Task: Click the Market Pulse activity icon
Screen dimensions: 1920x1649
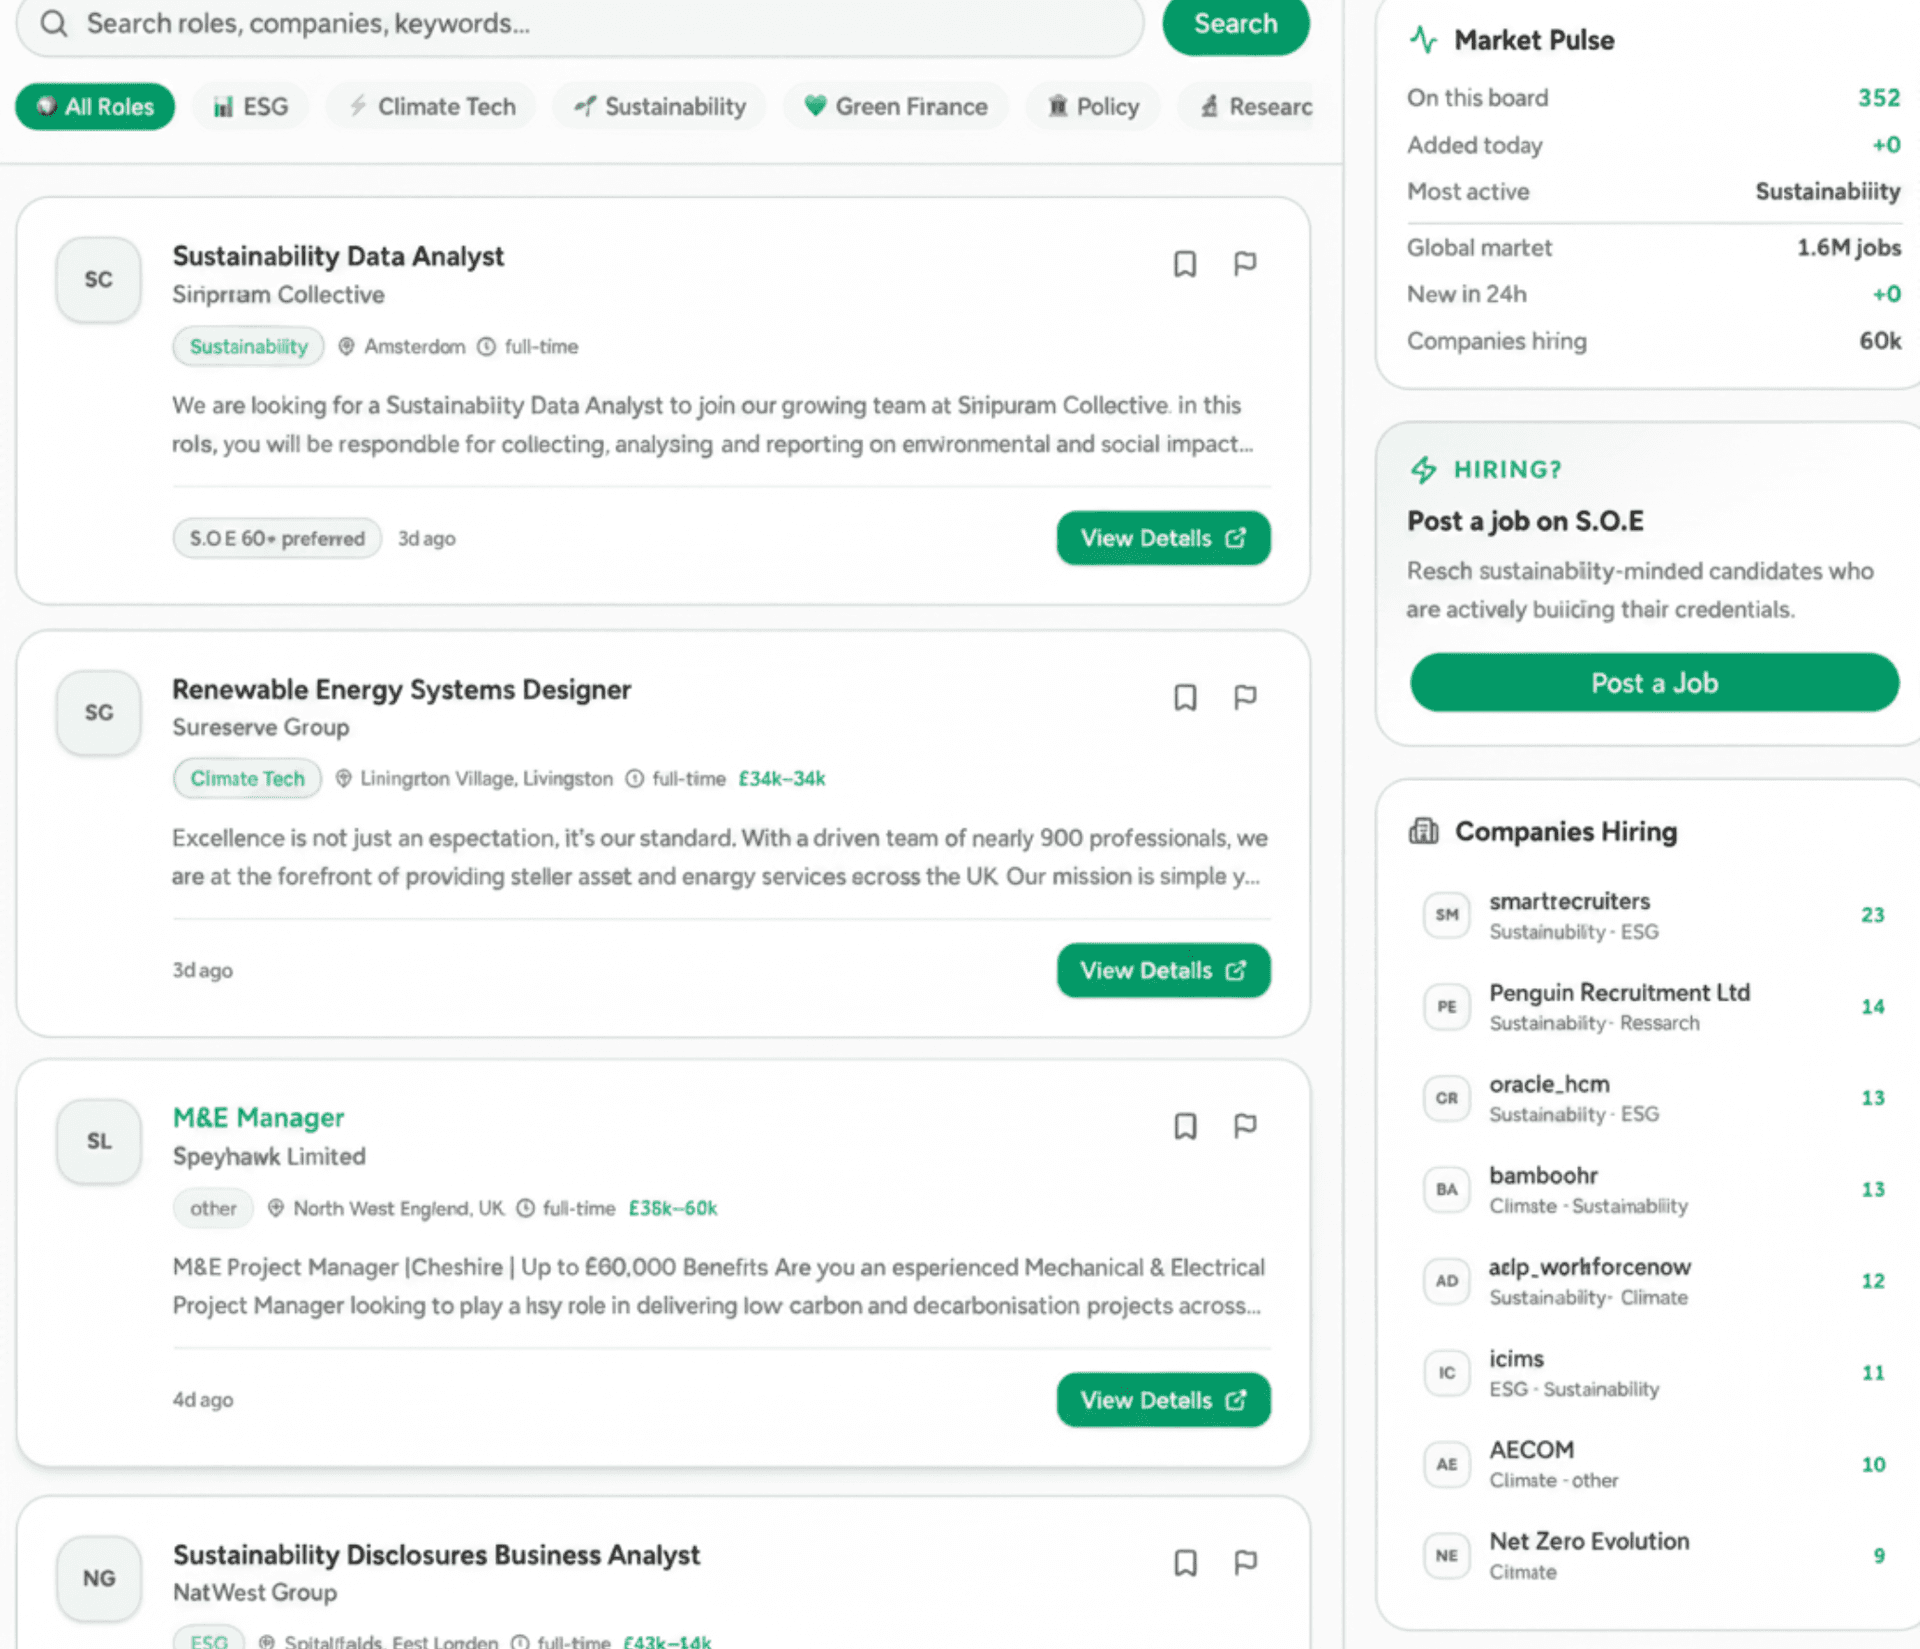Action: 1423,40
